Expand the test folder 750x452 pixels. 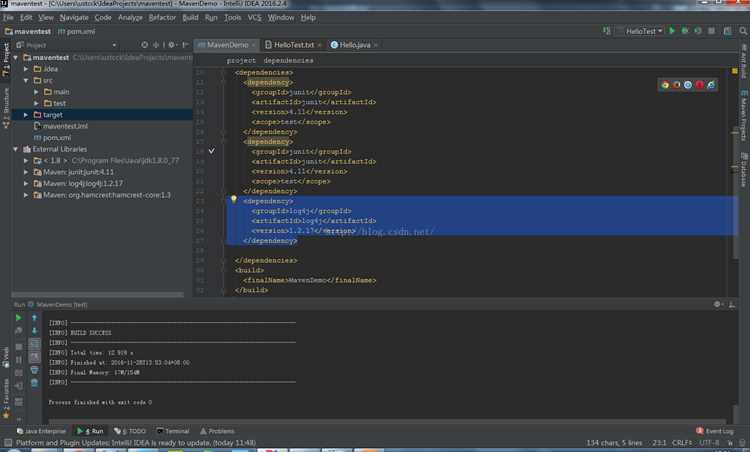36,103
